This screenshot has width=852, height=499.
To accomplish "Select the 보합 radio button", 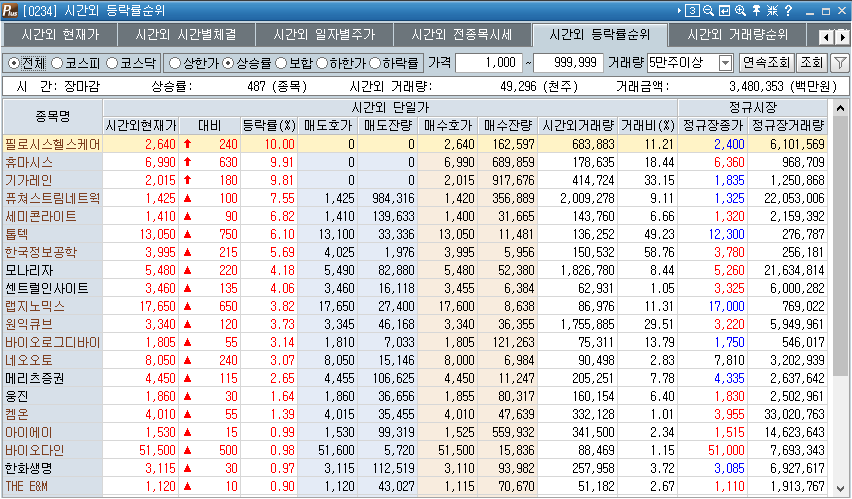I will pos(281,63).
